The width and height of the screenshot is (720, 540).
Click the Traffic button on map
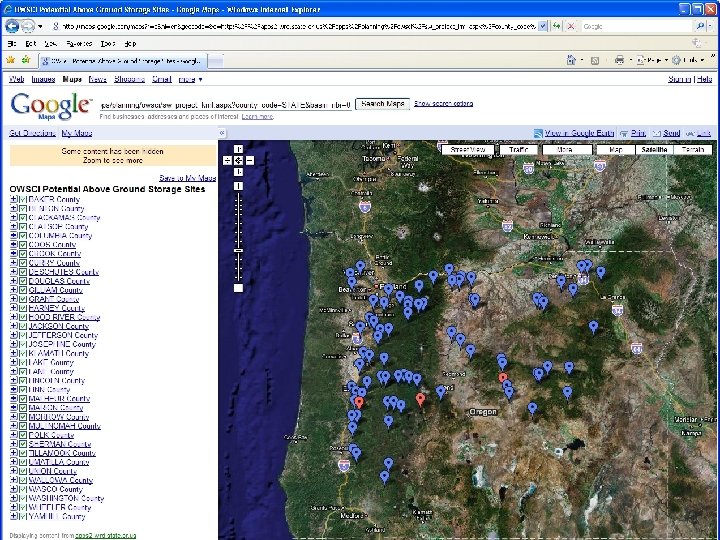click(x=518, y=150)
